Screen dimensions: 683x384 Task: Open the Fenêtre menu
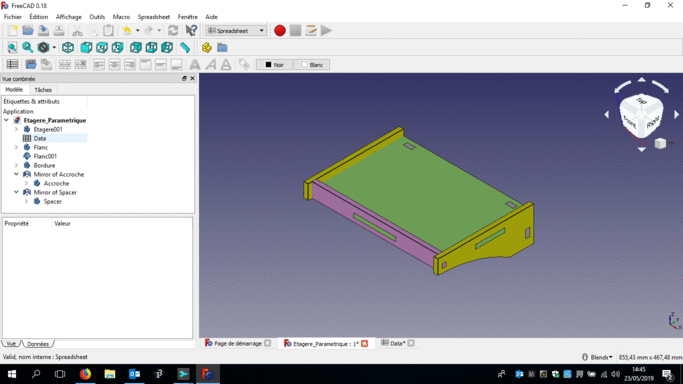click(187, 17)
